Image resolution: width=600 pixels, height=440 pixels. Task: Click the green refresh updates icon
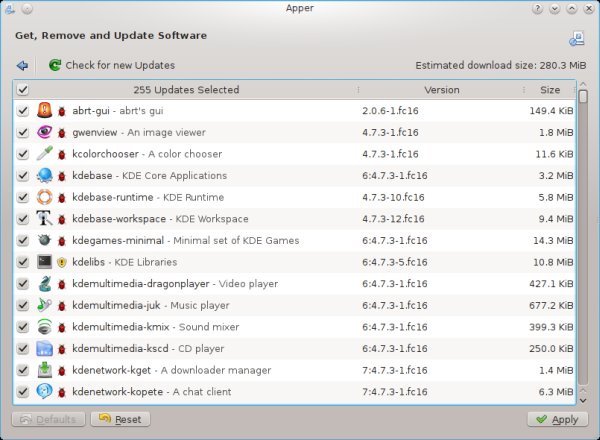[x=55, y=65]
